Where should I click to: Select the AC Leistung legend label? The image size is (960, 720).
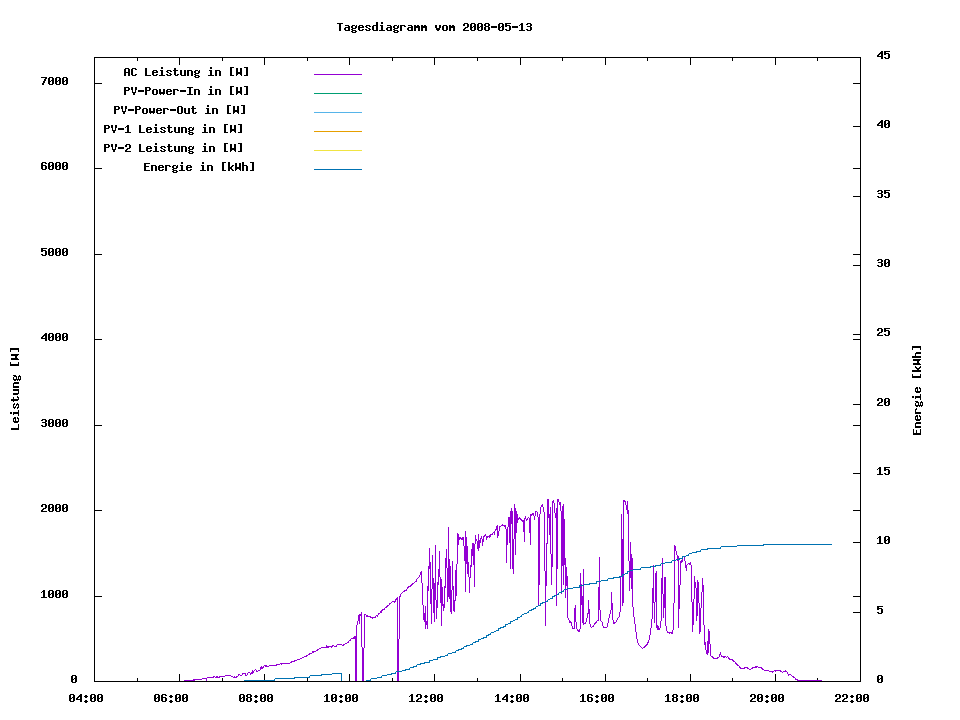click(x=186, y=72)
